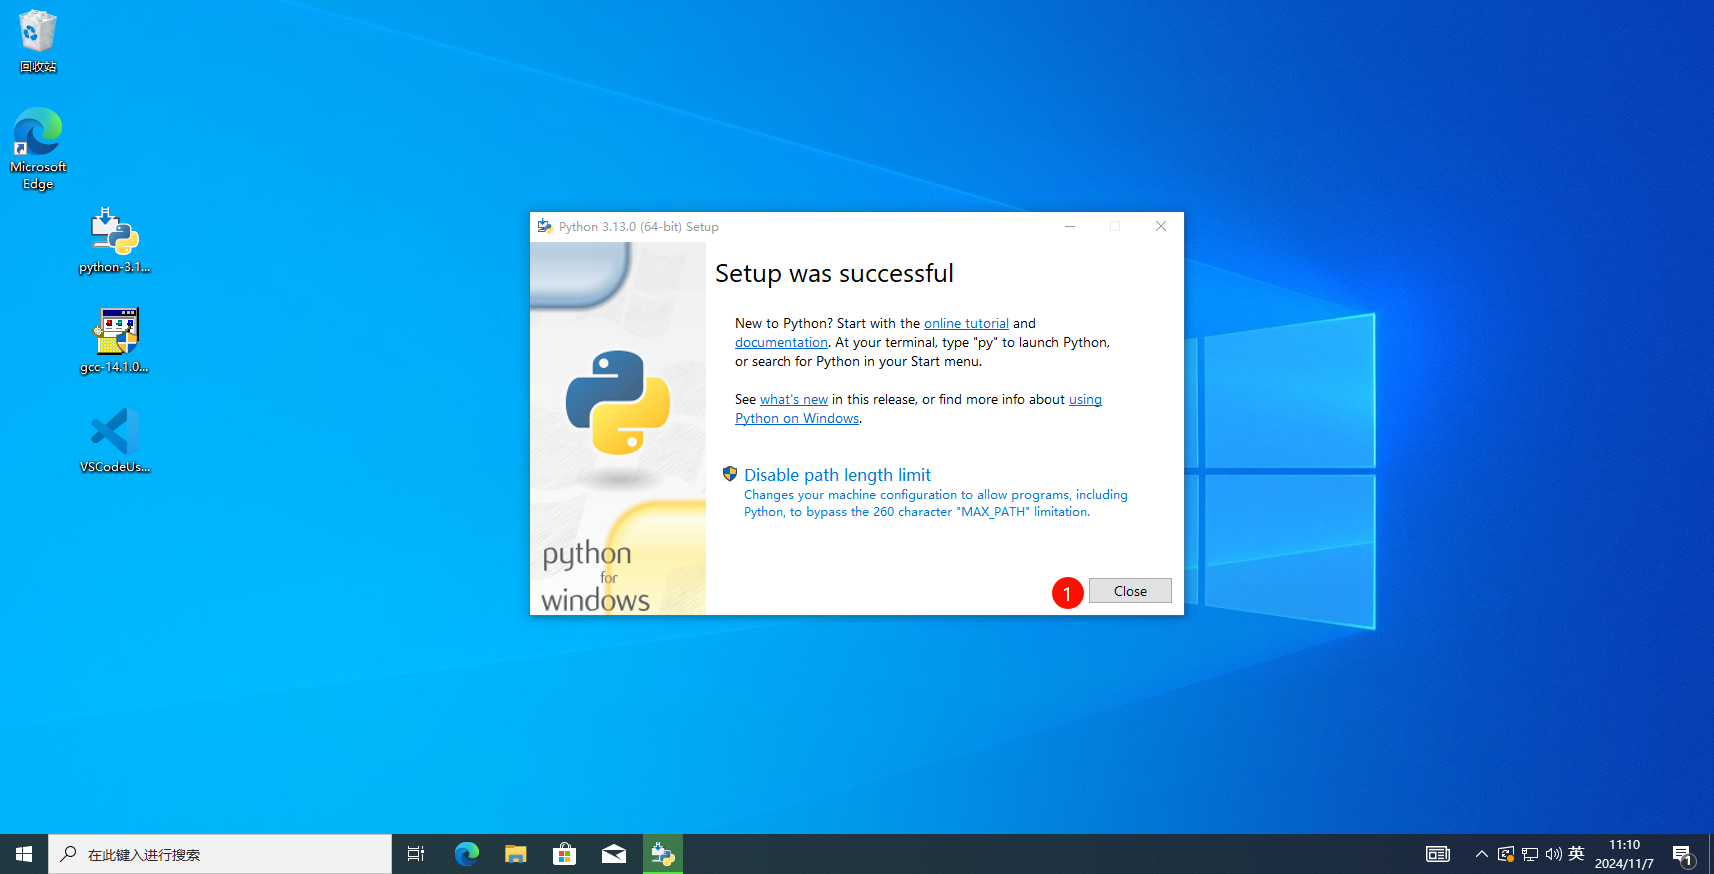This screenshot has height=874, width=1714.
Task: Select the VSCodeUser setup desktop icon
Action: pyautogui.click(x=114, y=440)
